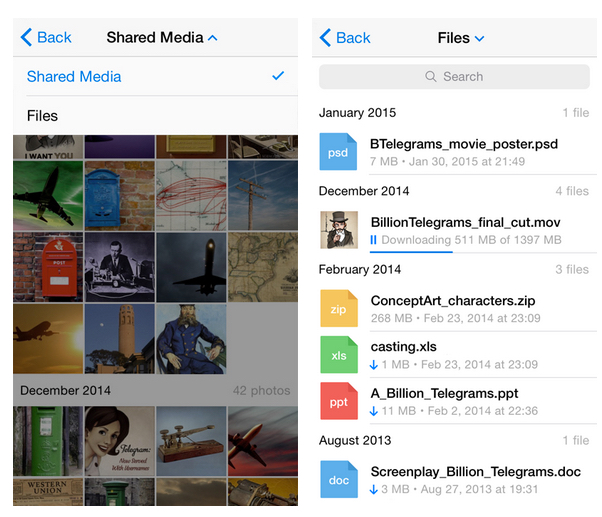
Task: Download Screenplay_Billion_Telegrams.doc via arrow icon
Action: [x=374, y=489]
